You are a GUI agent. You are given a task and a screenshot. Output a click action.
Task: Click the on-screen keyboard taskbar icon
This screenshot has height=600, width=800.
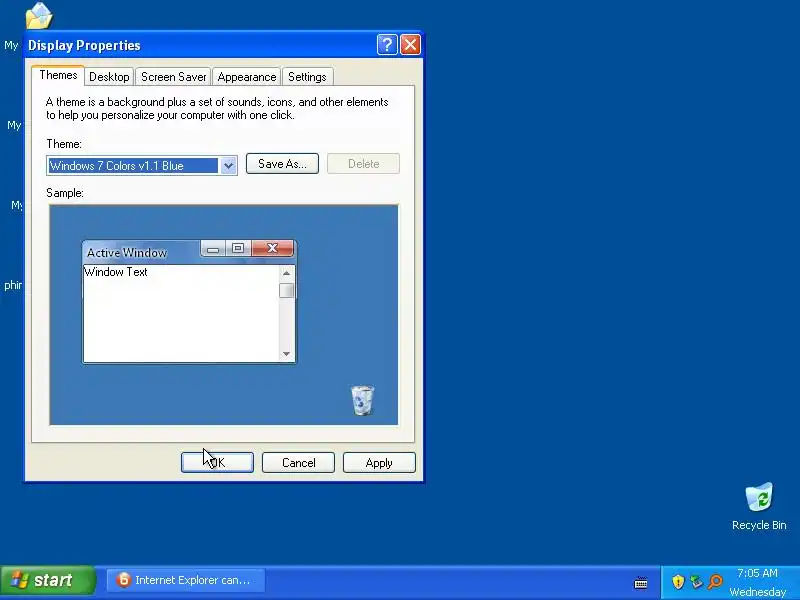[641, 582]
